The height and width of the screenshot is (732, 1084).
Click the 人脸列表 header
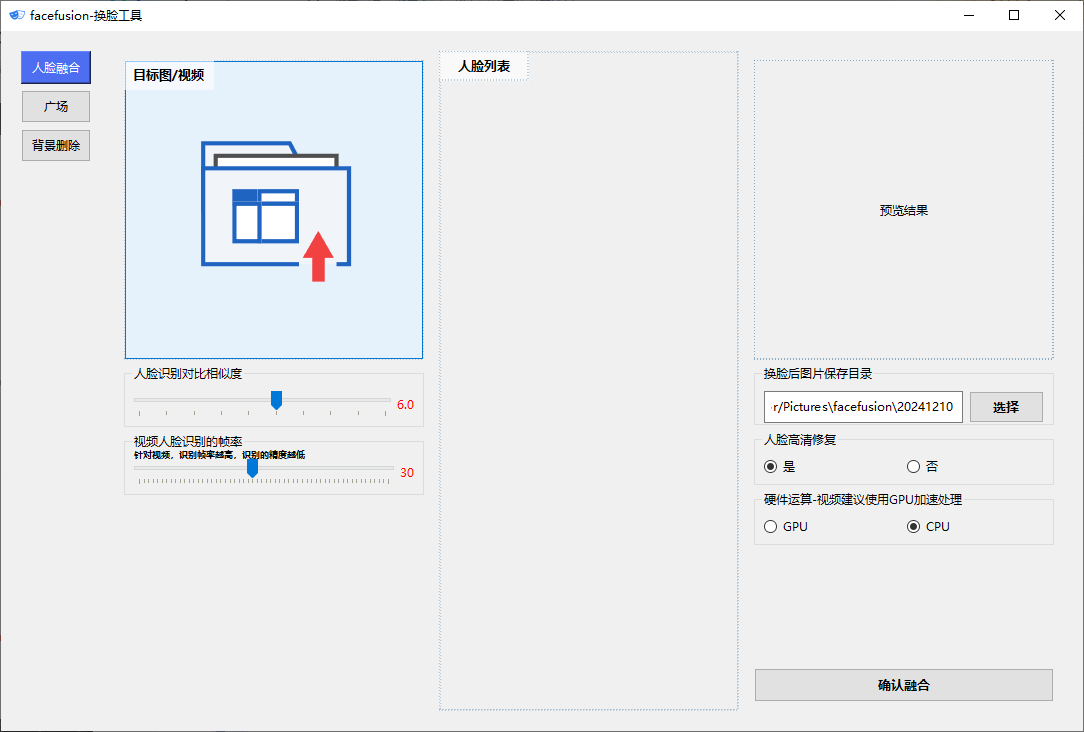point(484,66)
